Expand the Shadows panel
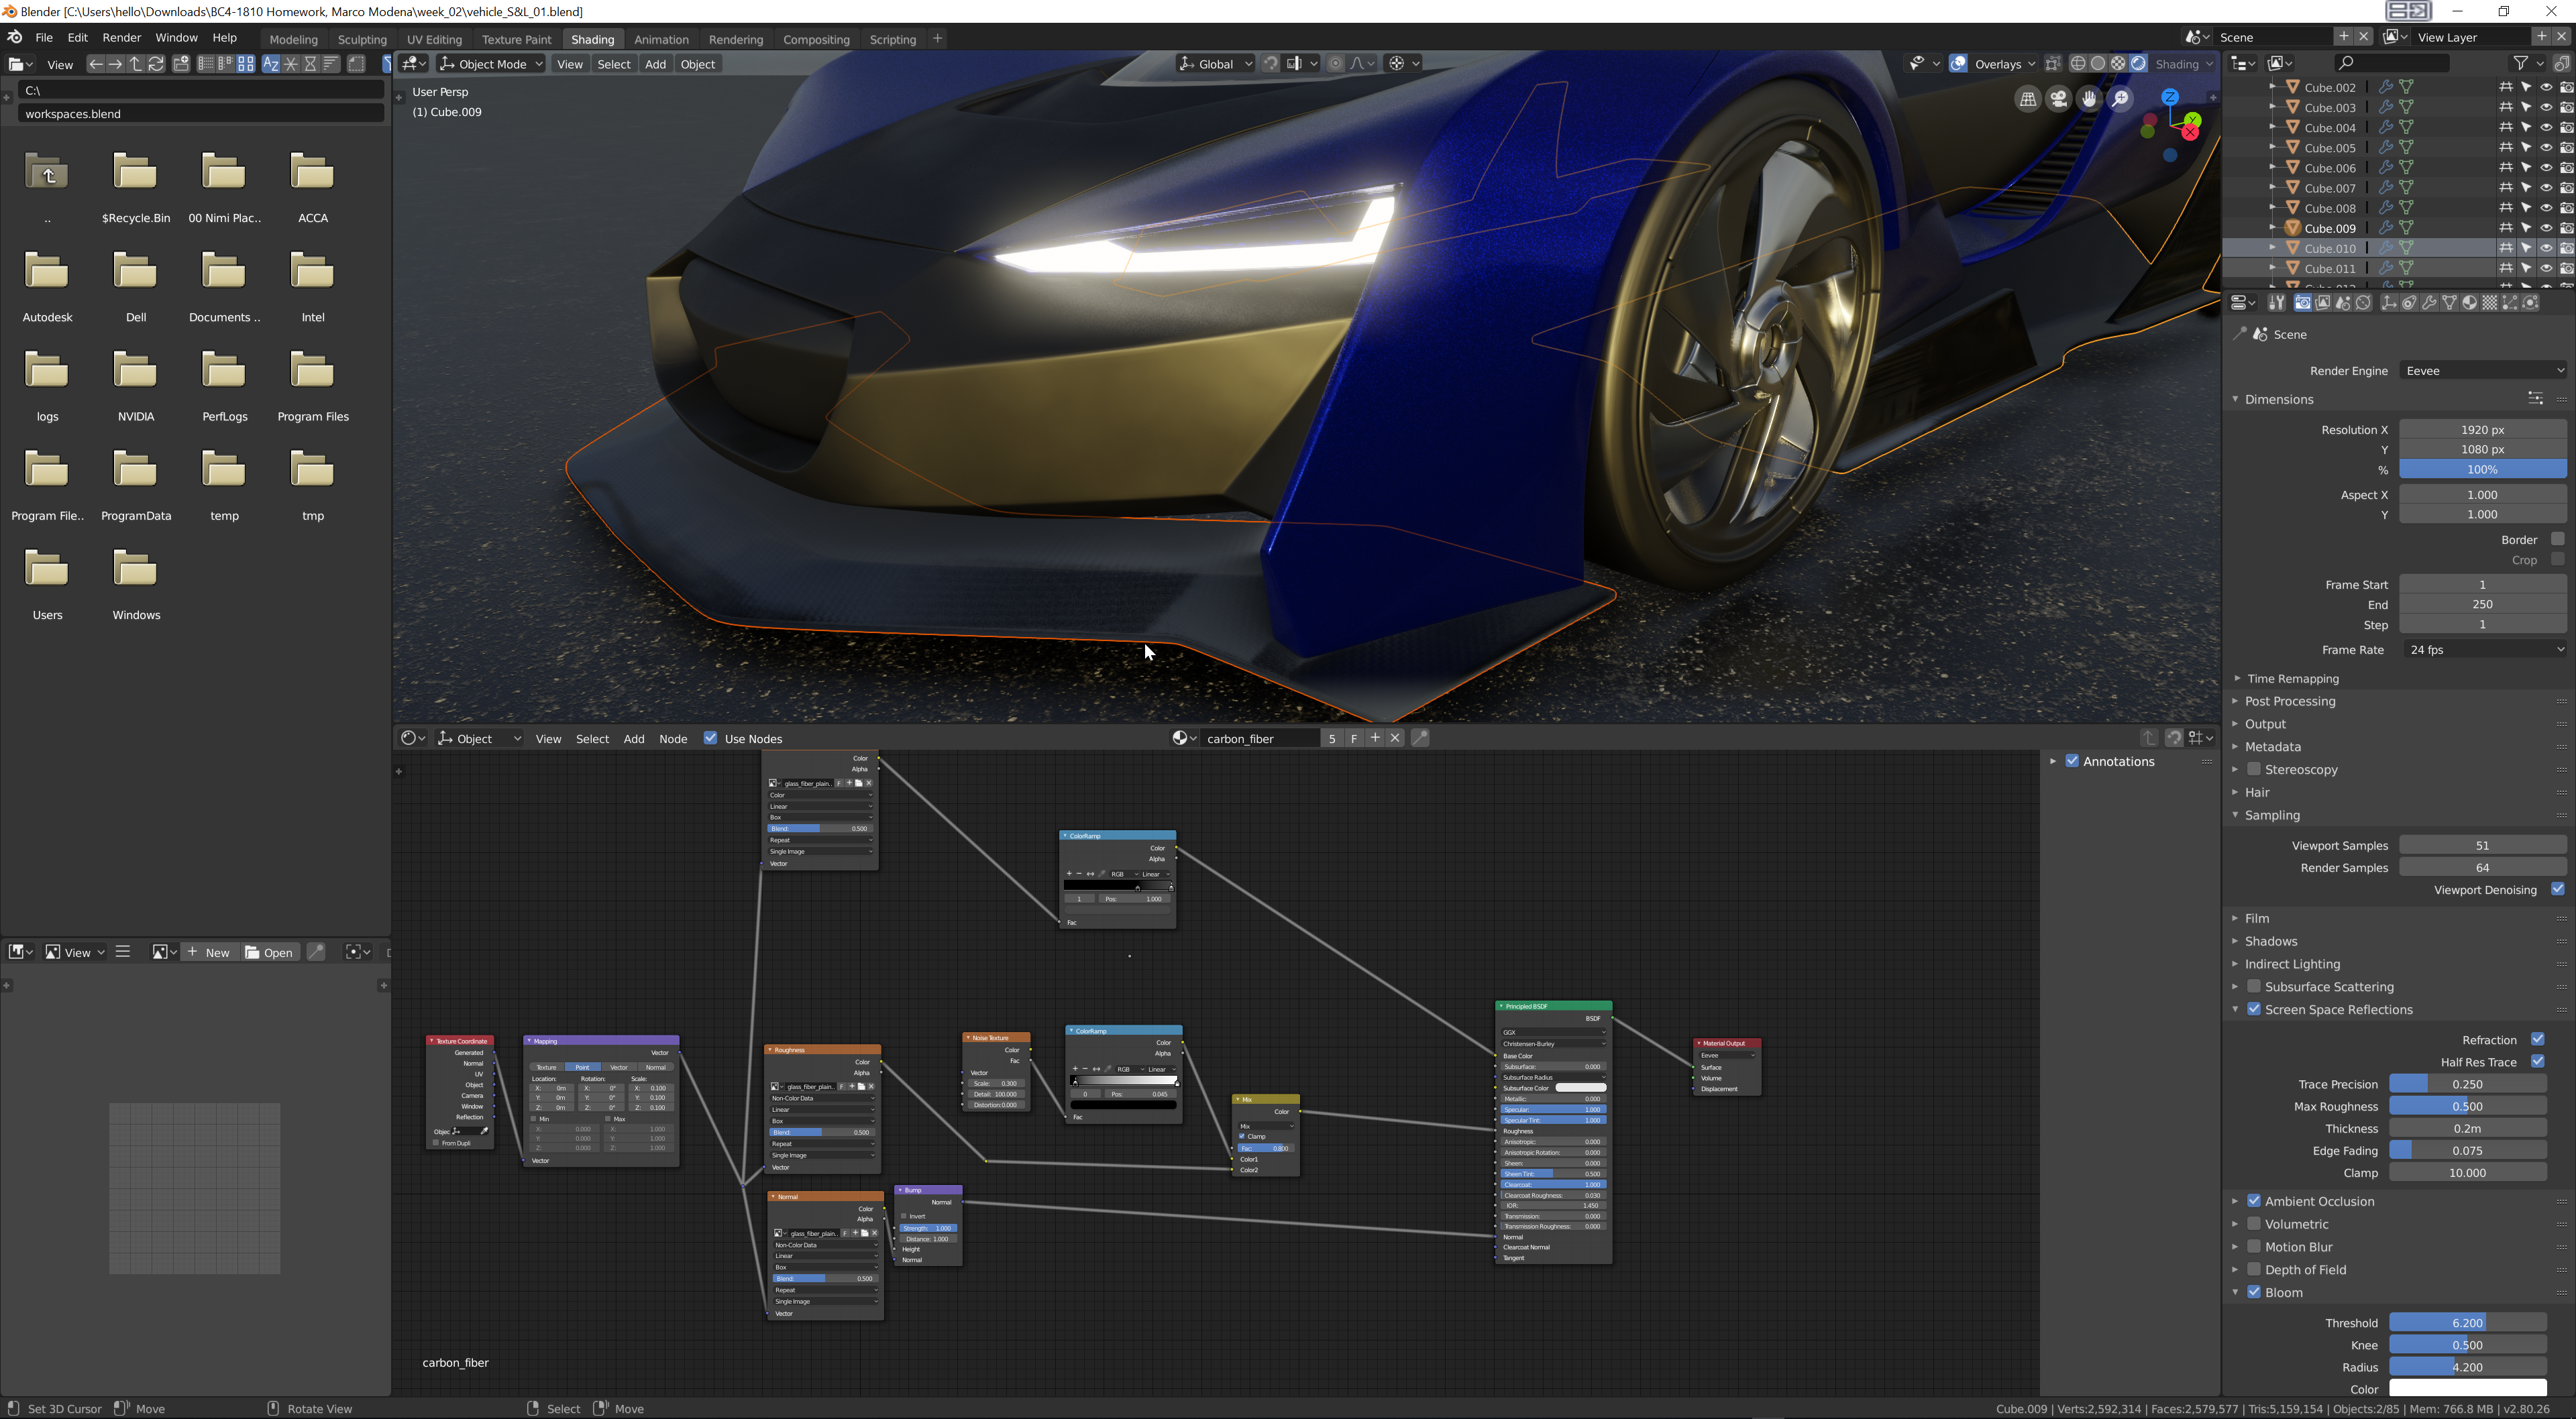2576x1419 pixels. (2270, 941)
